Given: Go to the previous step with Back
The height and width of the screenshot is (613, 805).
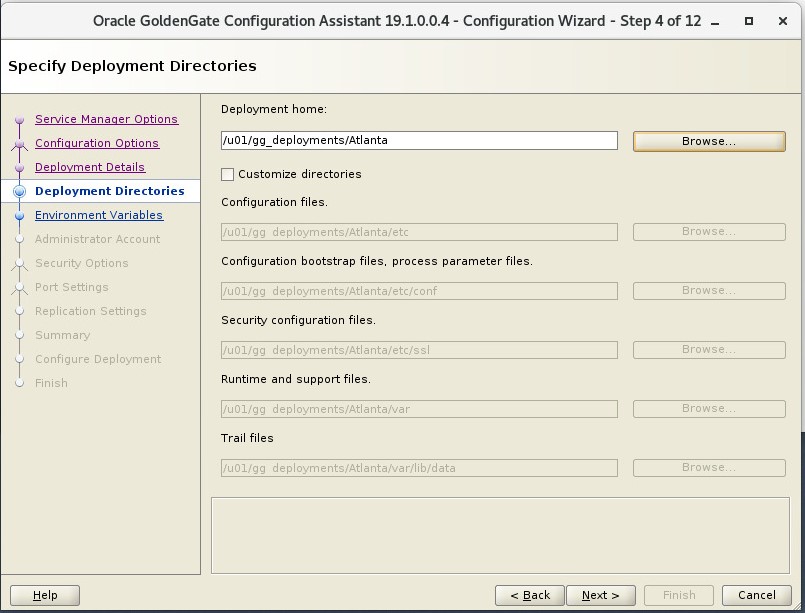Looking at the screenshot, I should click(x=530, y=596).
